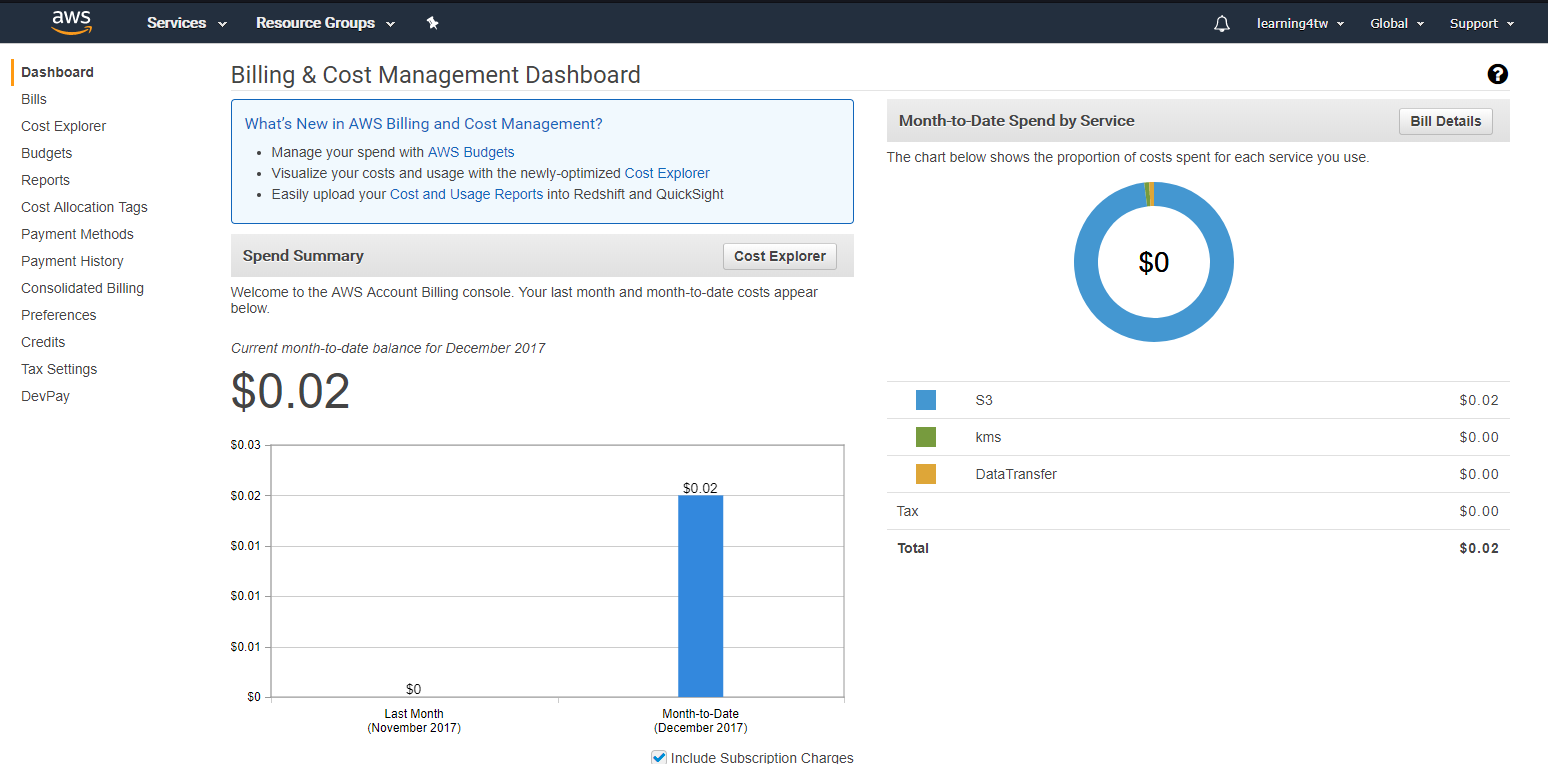Click the December 2017 month-to-date bar
Viewport: 1548px width, 764px height.
tap(700, 595)
